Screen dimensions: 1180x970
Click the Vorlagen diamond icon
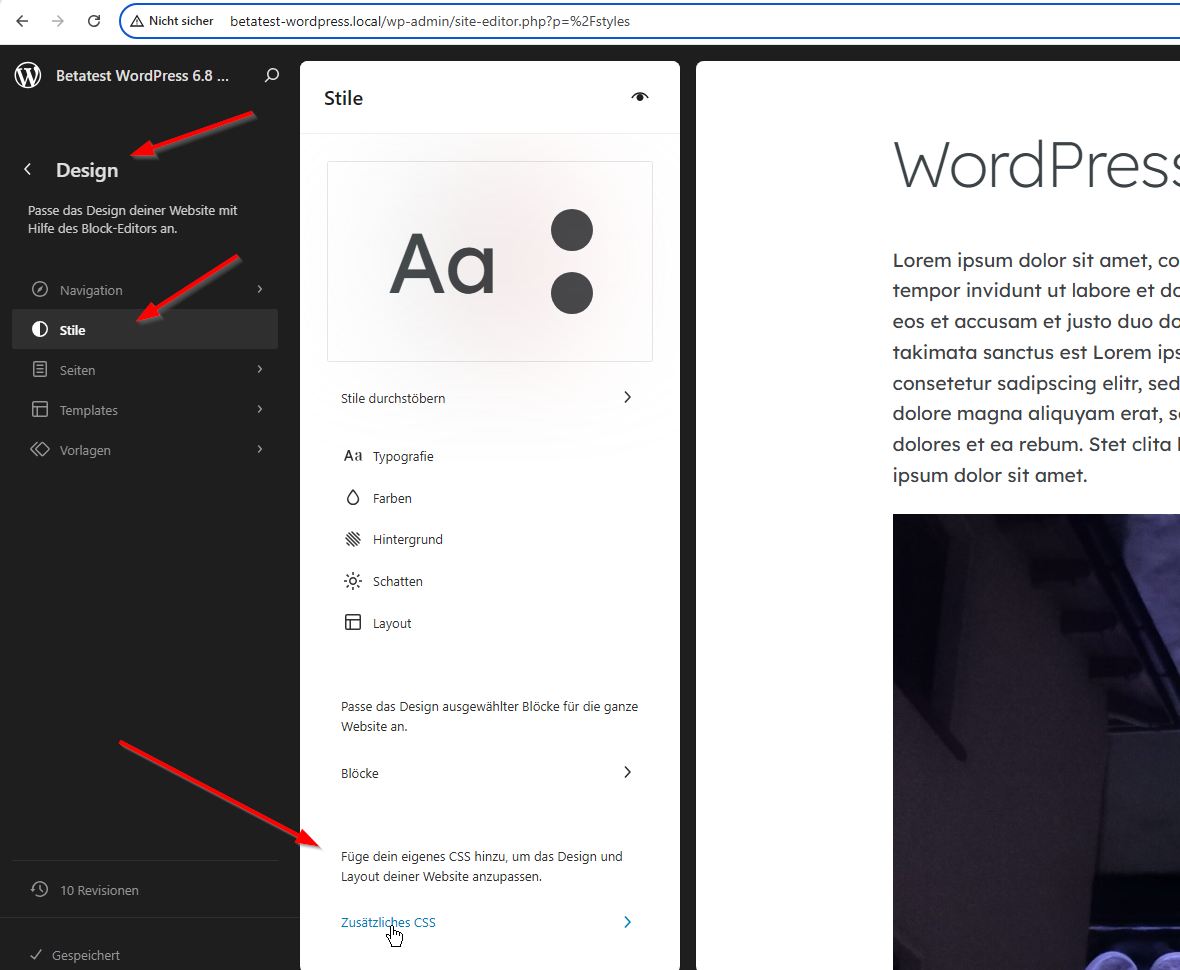(x=40, y=449)
